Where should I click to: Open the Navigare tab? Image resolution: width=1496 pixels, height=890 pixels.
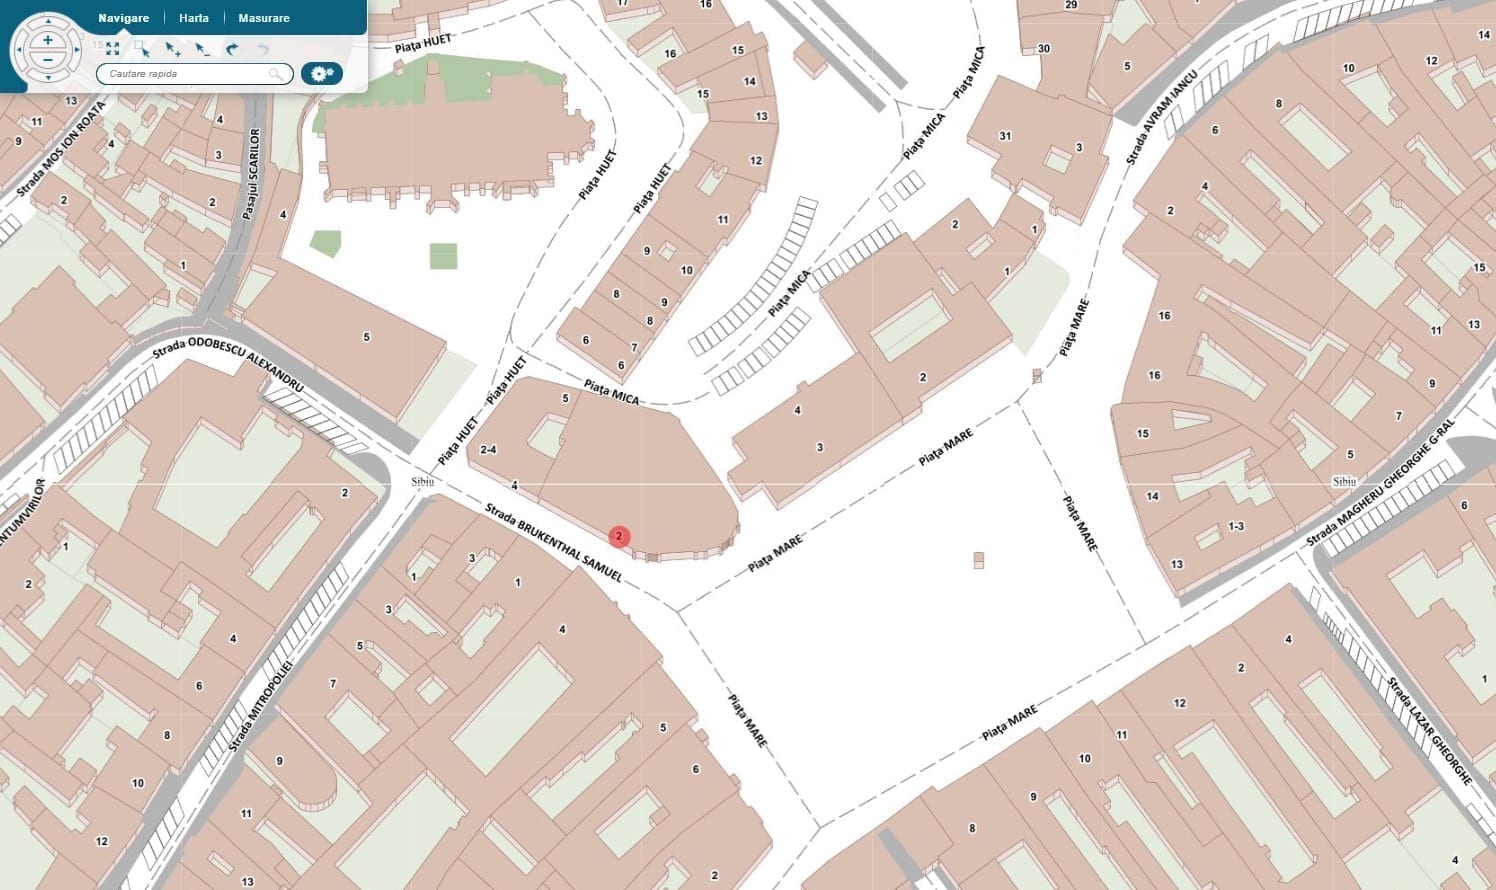124,18
